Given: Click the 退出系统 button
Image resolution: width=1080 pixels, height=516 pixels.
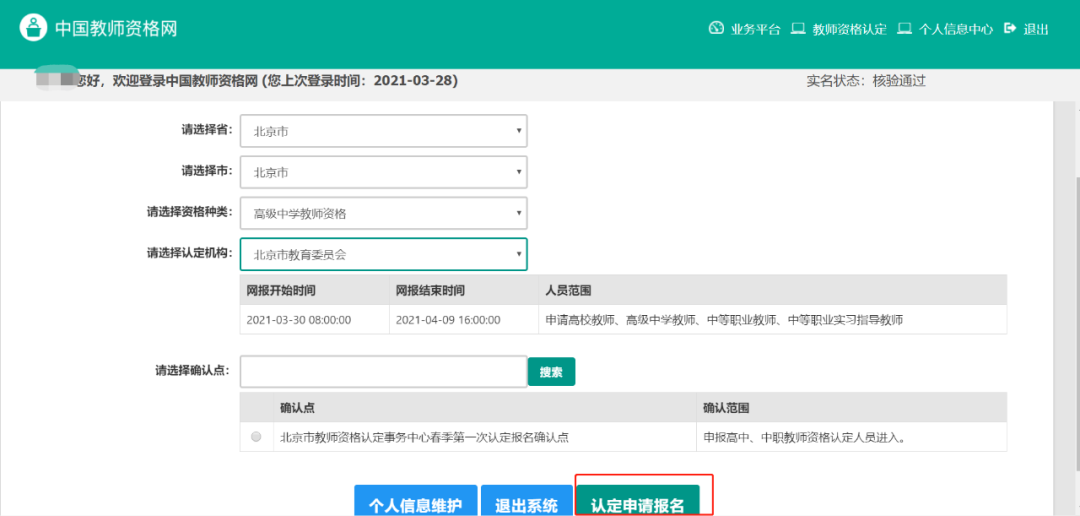Looking at the screenshot, I should tap(526, 503).
